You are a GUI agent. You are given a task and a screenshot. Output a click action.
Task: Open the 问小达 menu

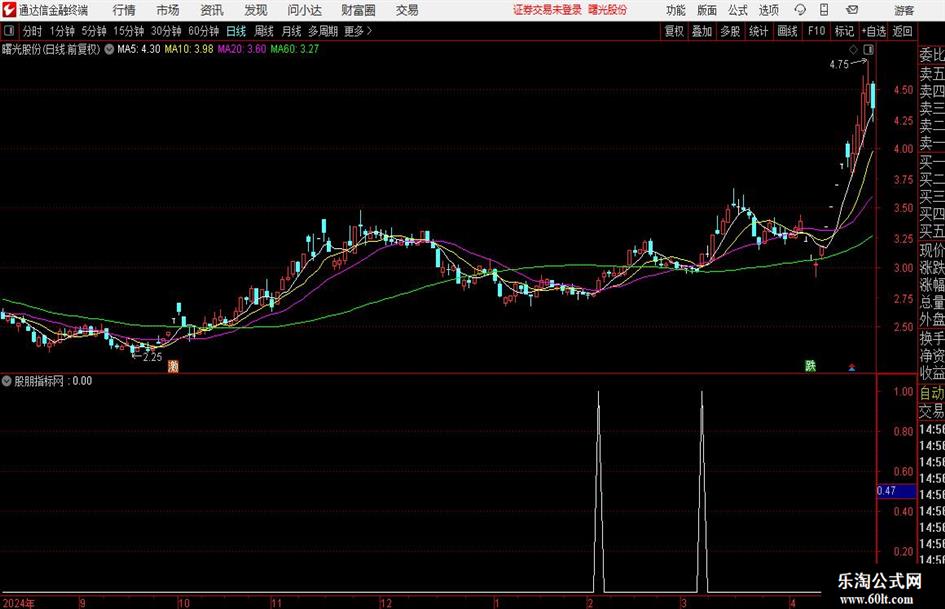coord(304,10)
